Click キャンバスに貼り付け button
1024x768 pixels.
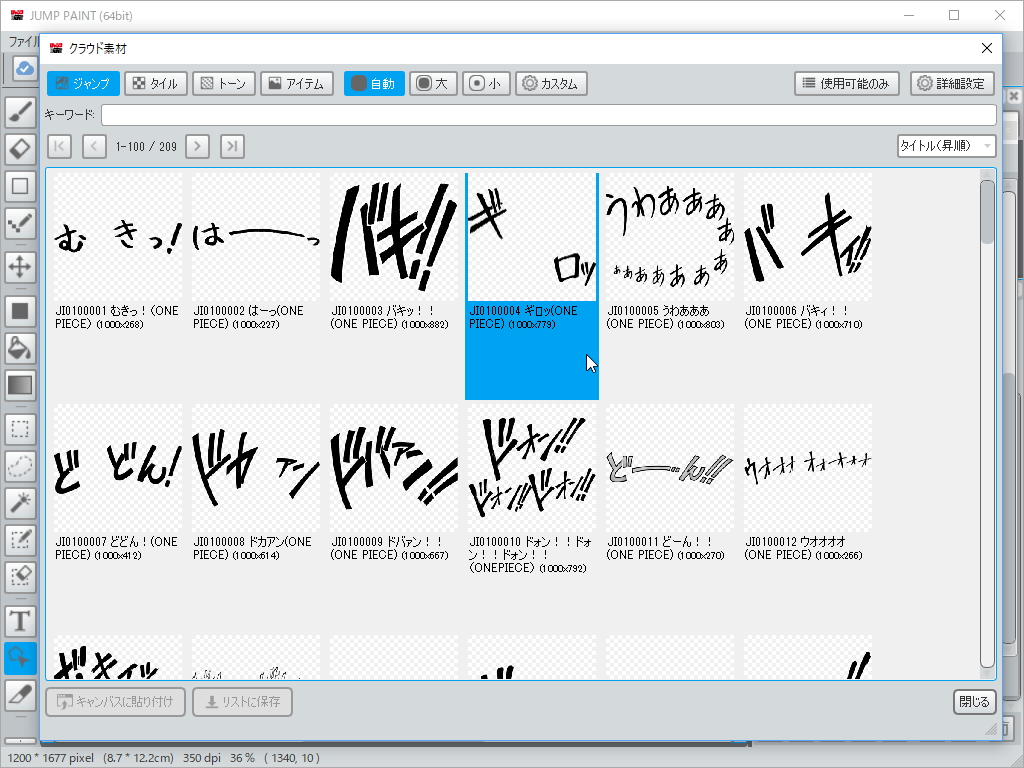coord(116,702)
